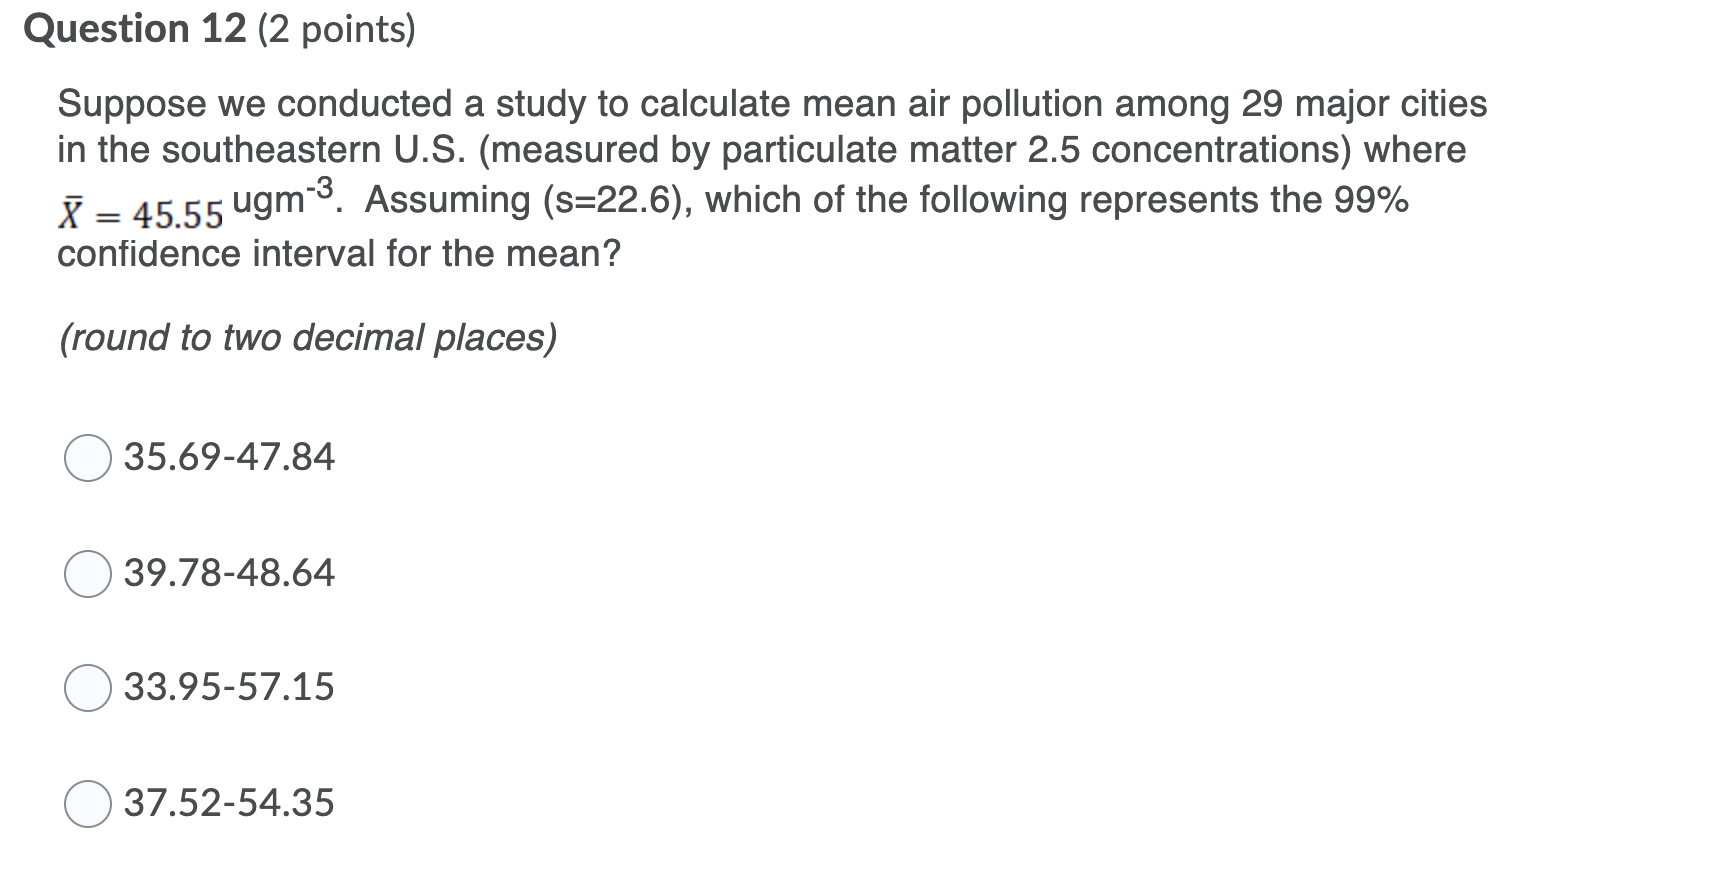Select the radio button for 37.52-54.35

(88, 802)
